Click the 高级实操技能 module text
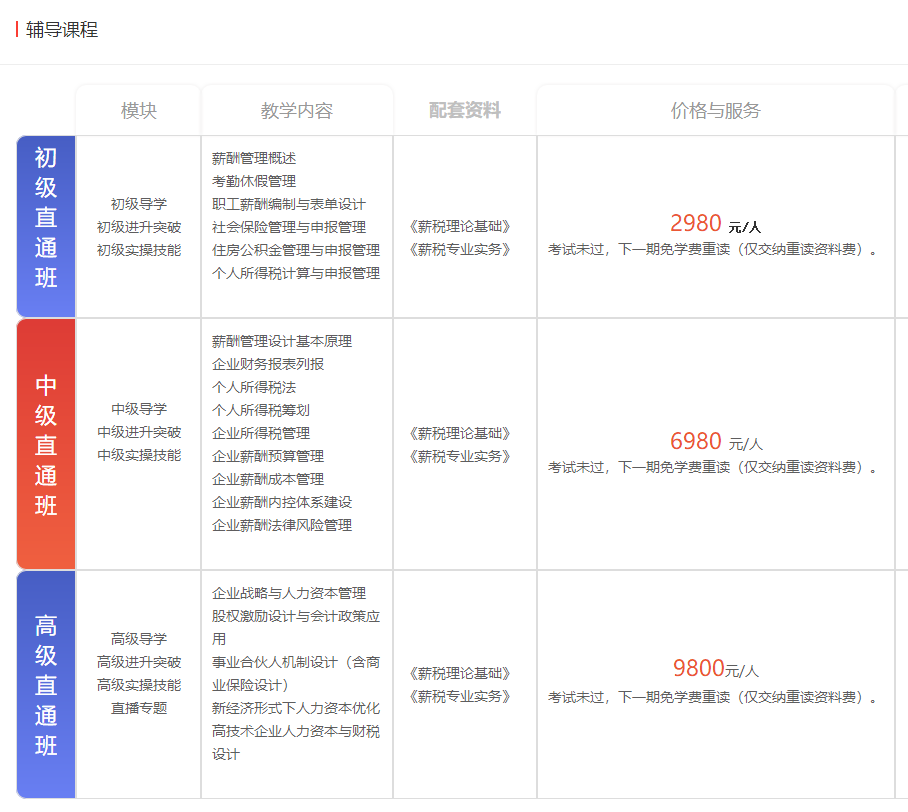Viewport: 908px width, 812px height. (138, 685)
